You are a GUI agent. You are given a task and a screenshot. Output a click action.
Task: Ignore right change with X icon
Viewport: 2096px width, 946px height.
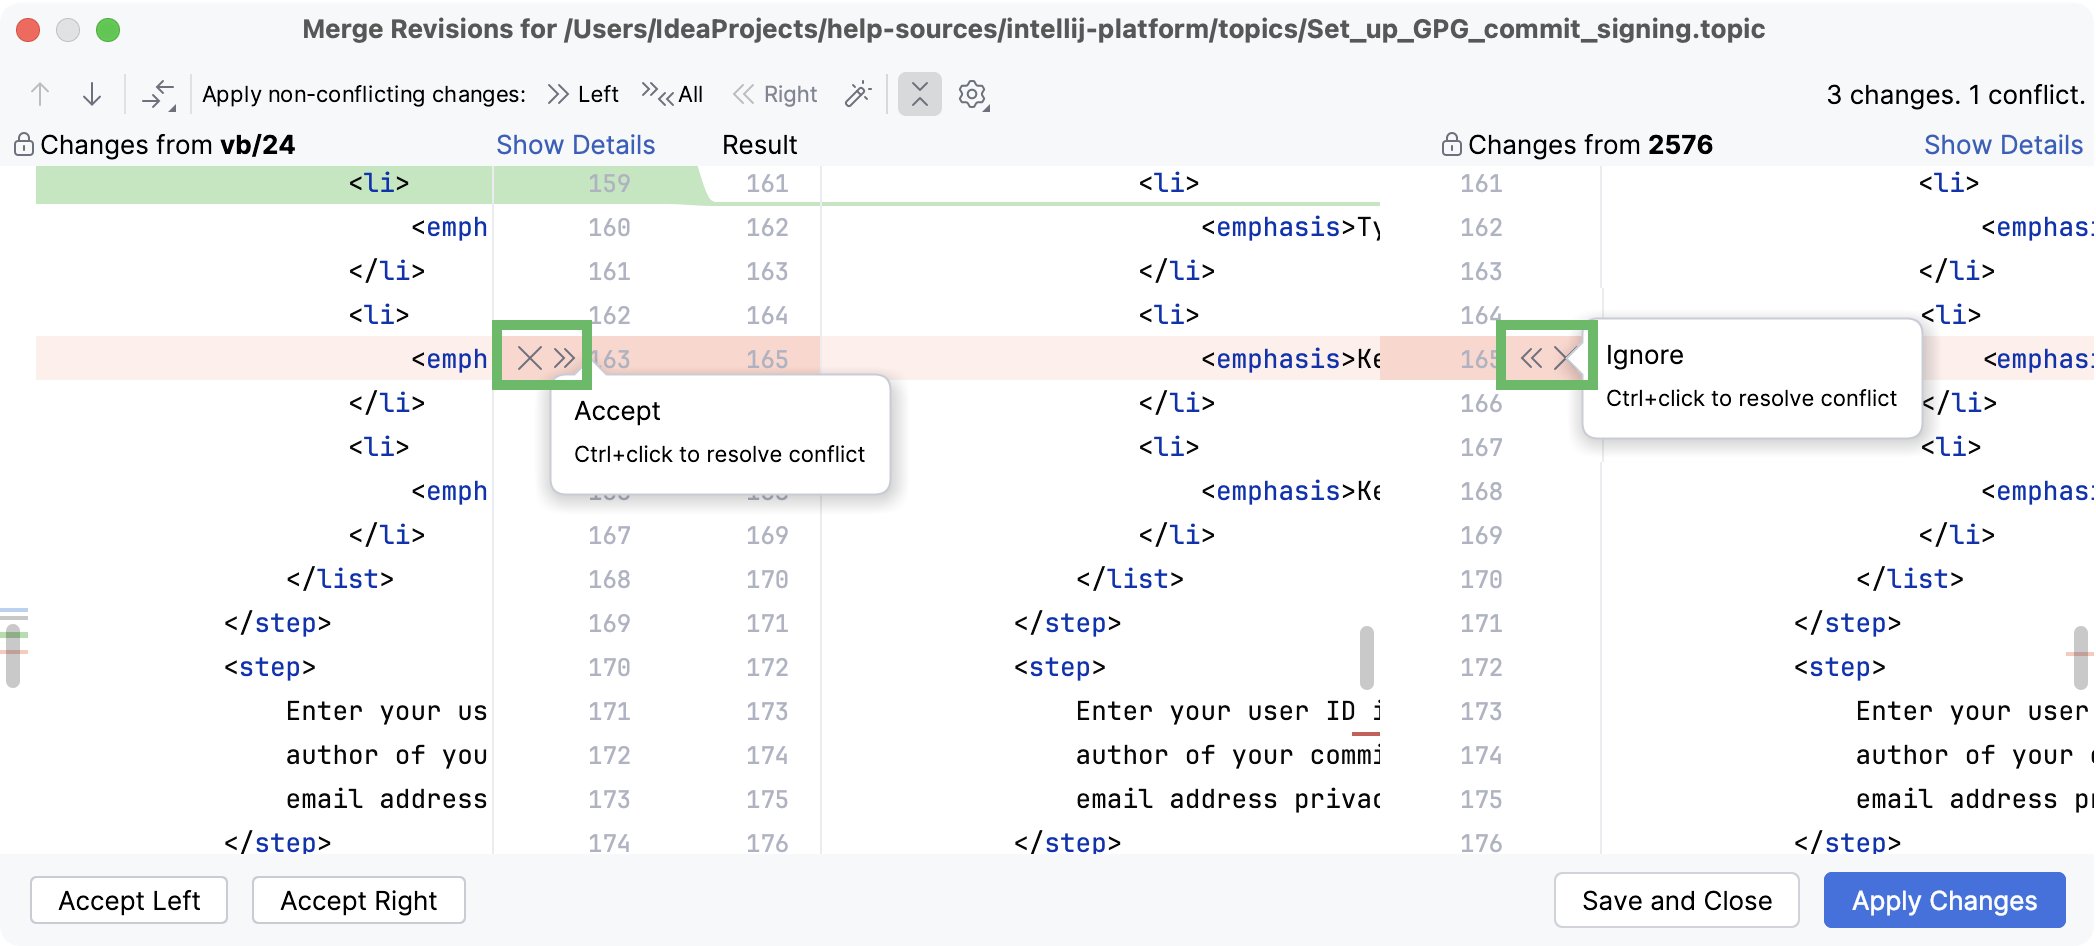point(1566,358)
